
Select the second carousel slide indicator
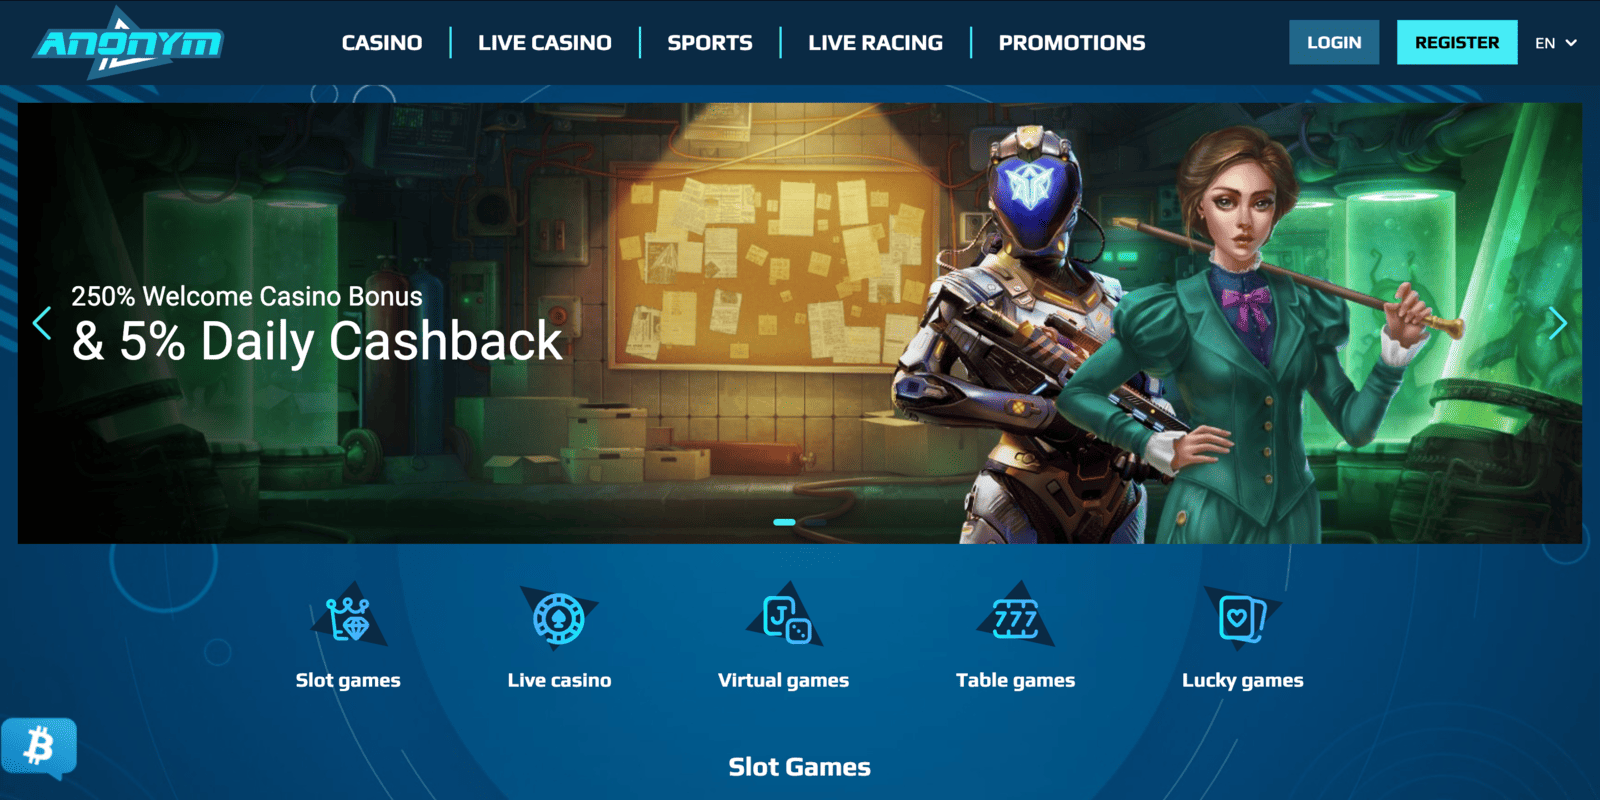pos(815,522)
